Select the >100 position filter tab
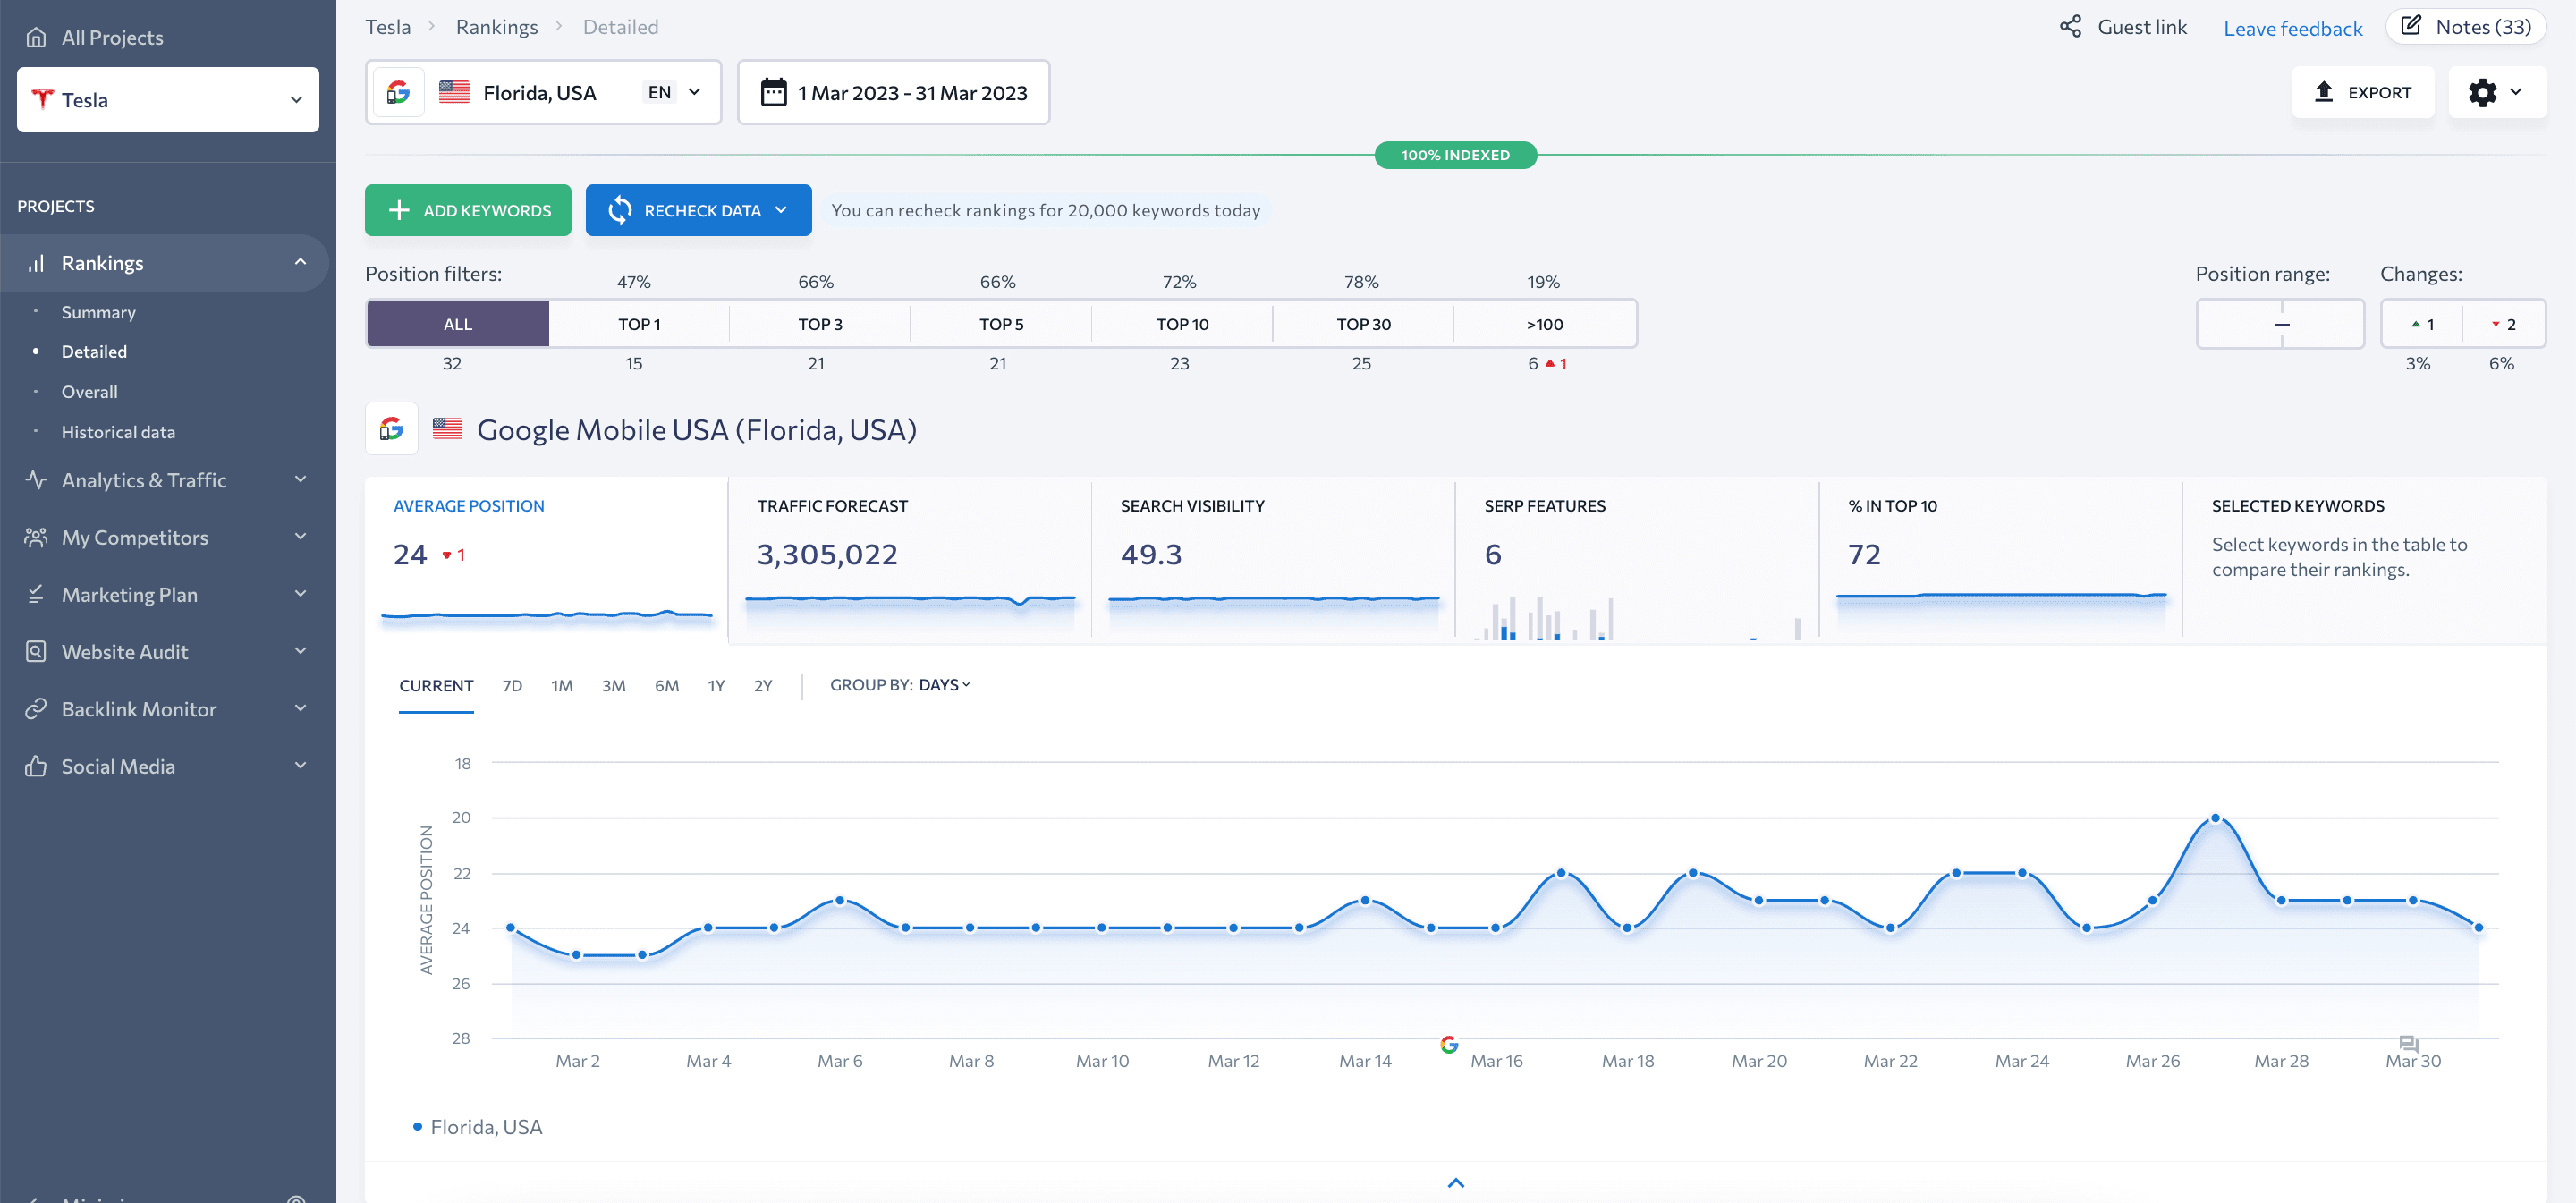Viewport: 2576px width, 1203px height. (1545, 322)
